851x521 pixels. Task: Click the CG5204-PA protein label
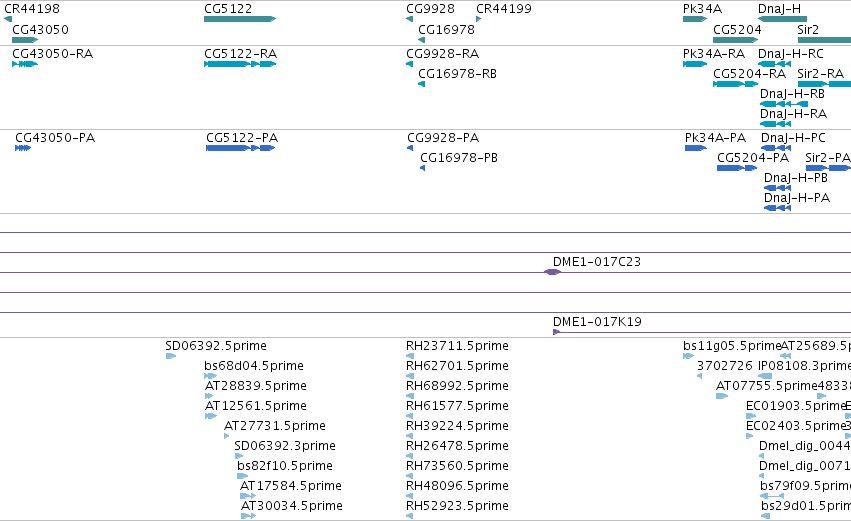(x=753, y=158)
